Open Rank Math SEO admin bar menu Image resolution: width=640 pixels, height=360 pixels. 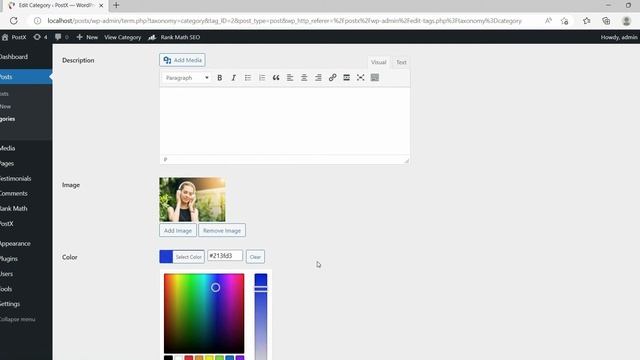174,37
